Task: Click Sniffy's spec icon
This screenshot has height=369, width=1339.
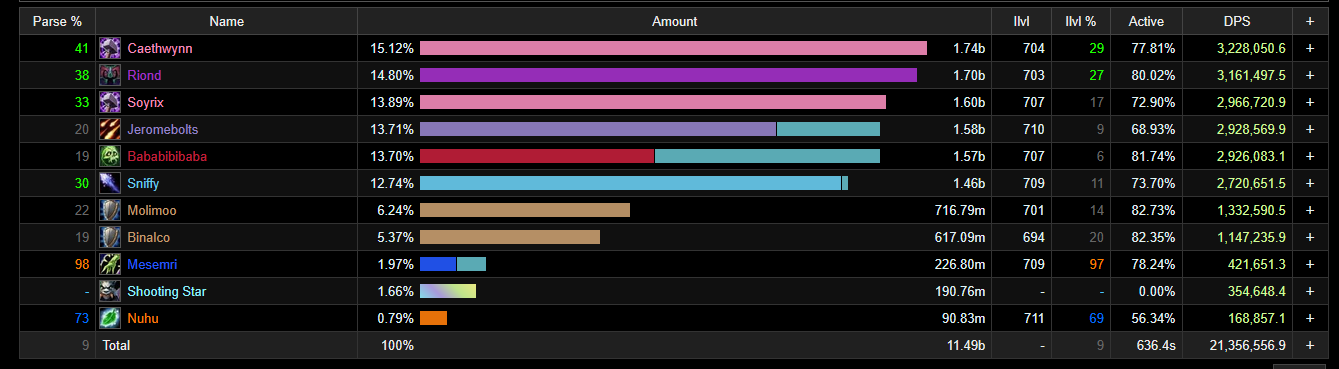Action: point(110,183)
